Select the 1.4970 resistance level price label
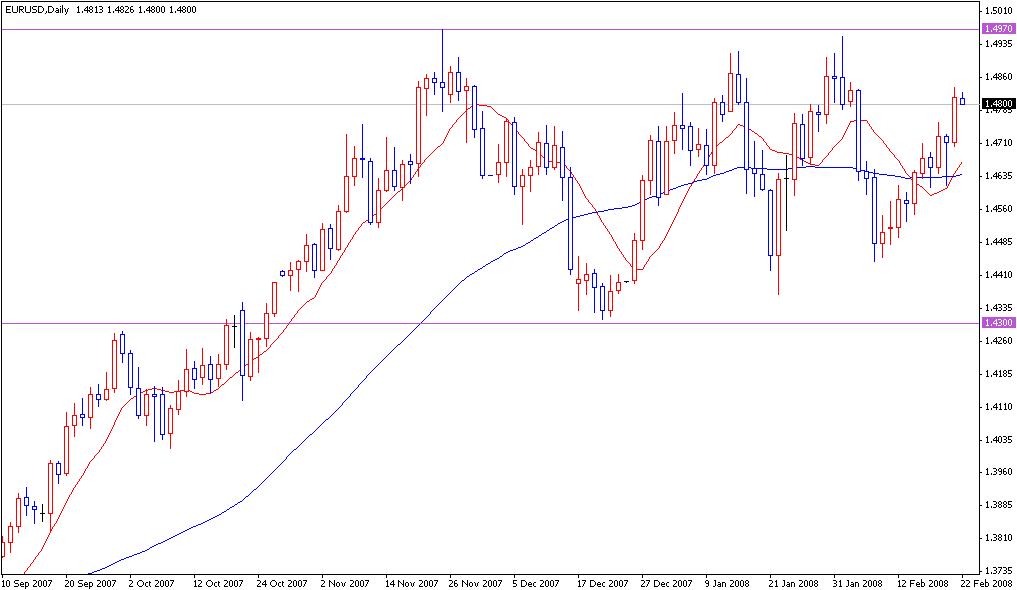1017x590 pixels. point(998,29)
